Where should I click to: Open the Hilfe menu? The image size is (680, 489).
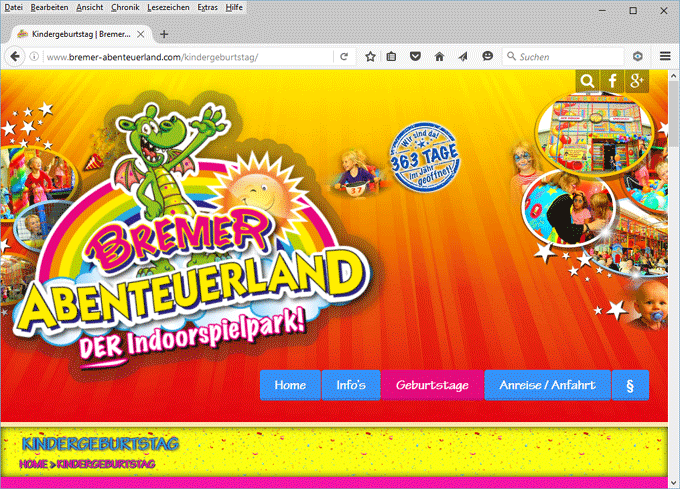(234, 7)
